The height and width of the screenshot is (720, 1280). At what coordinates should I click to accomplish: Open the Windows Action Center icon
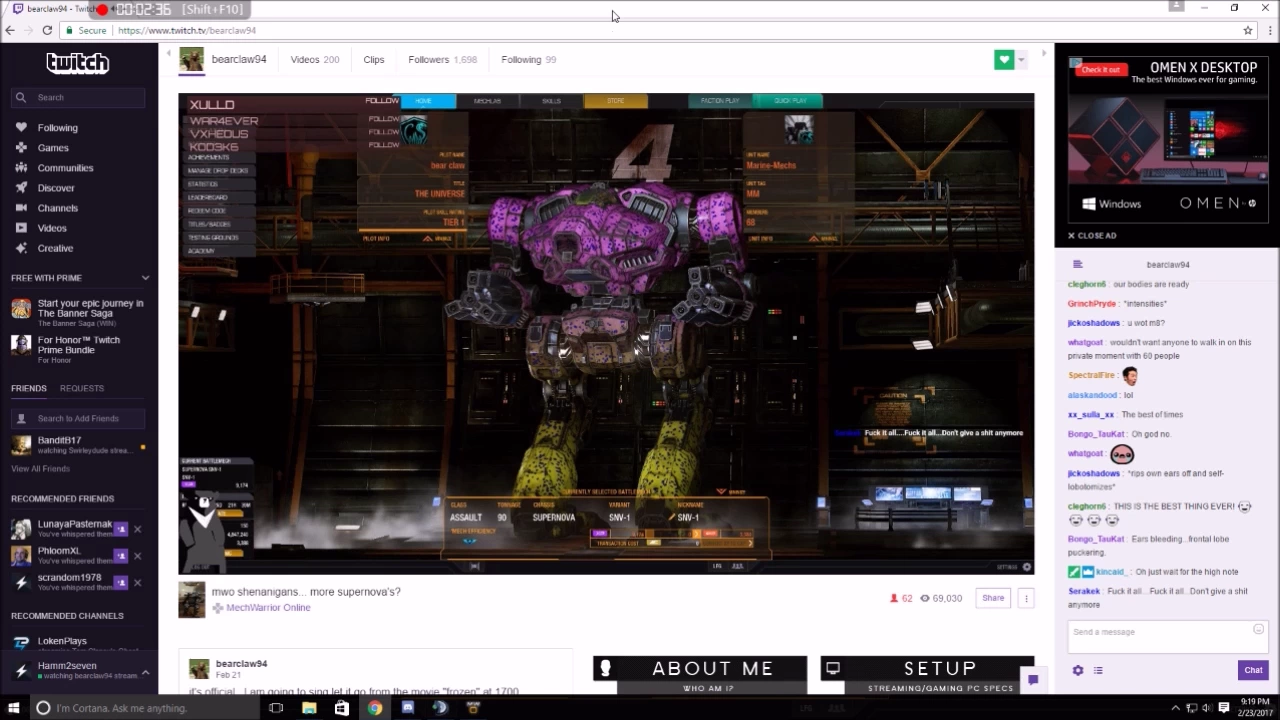(1224, 708)
